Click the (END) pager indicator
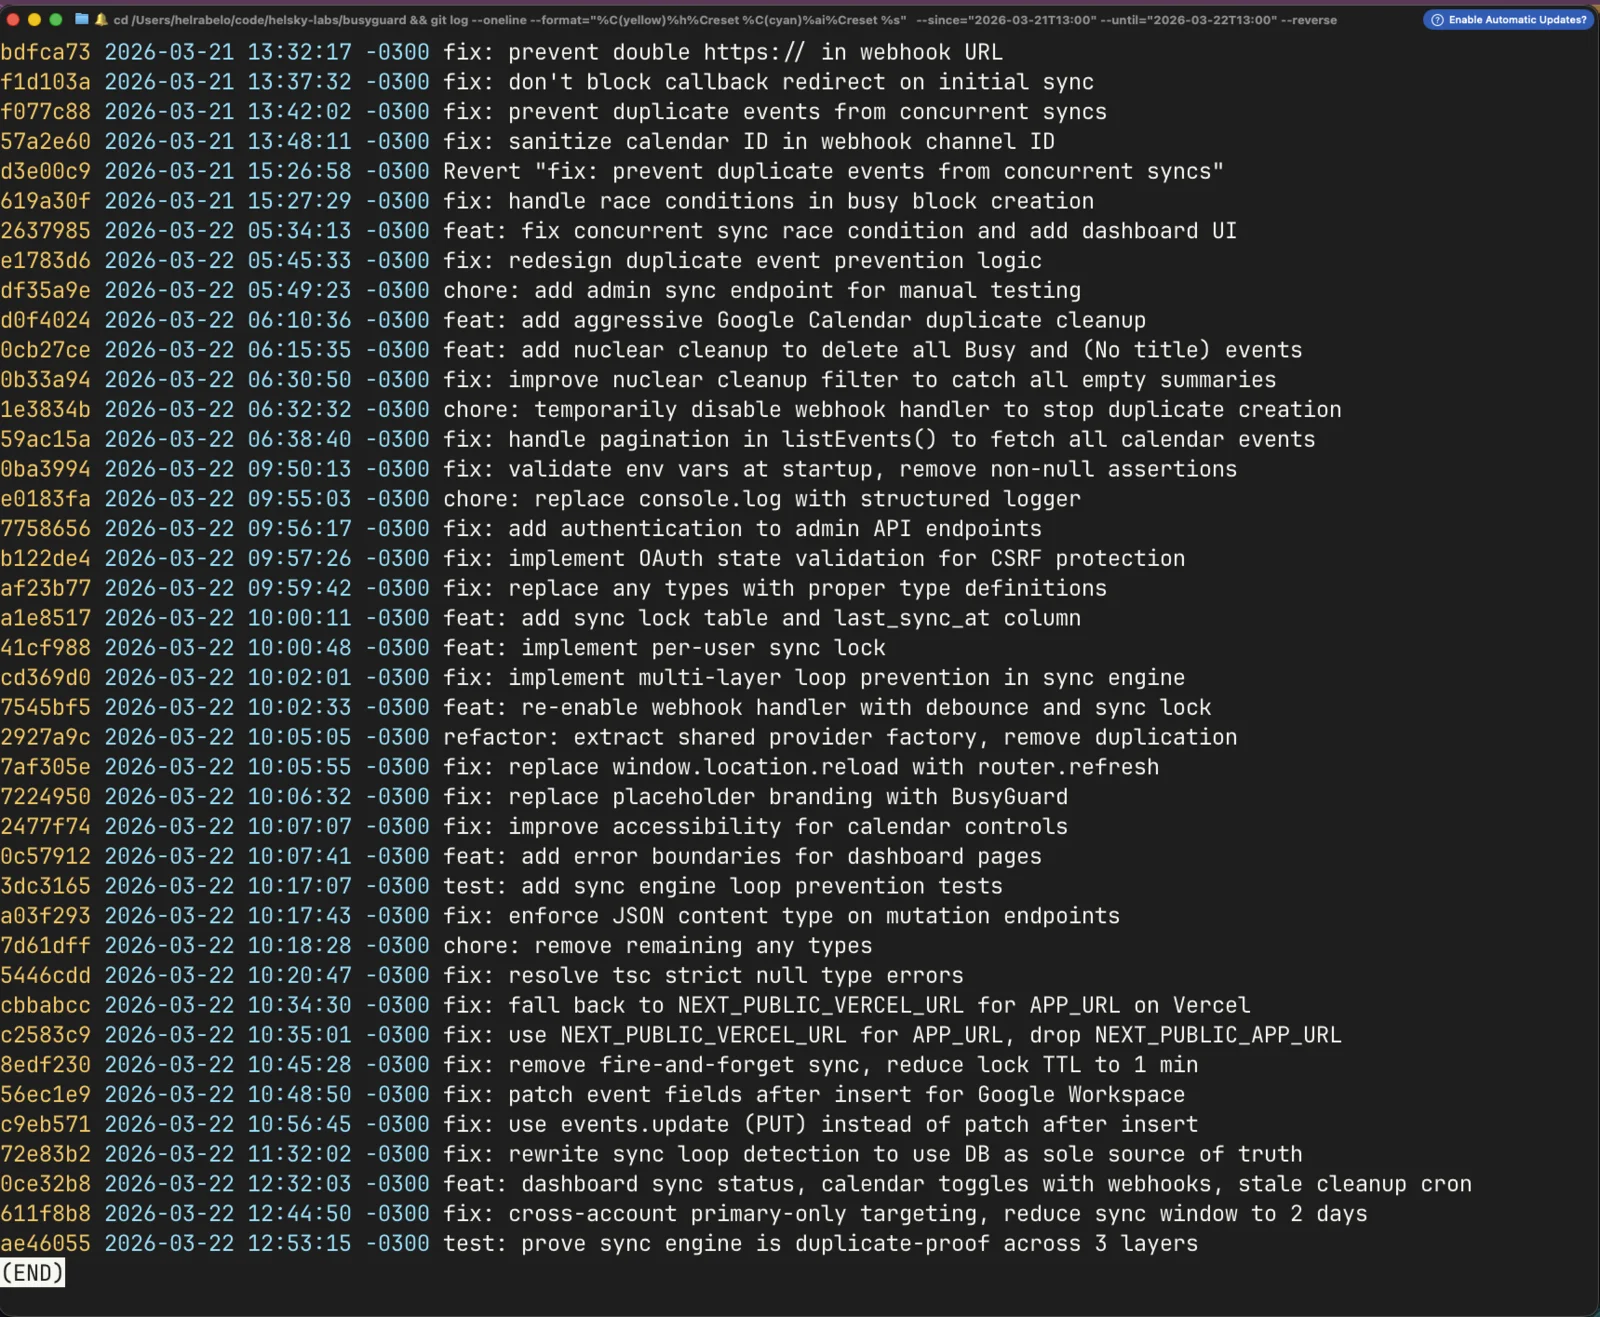The image size is (1600, 1317). point(33,1273)
